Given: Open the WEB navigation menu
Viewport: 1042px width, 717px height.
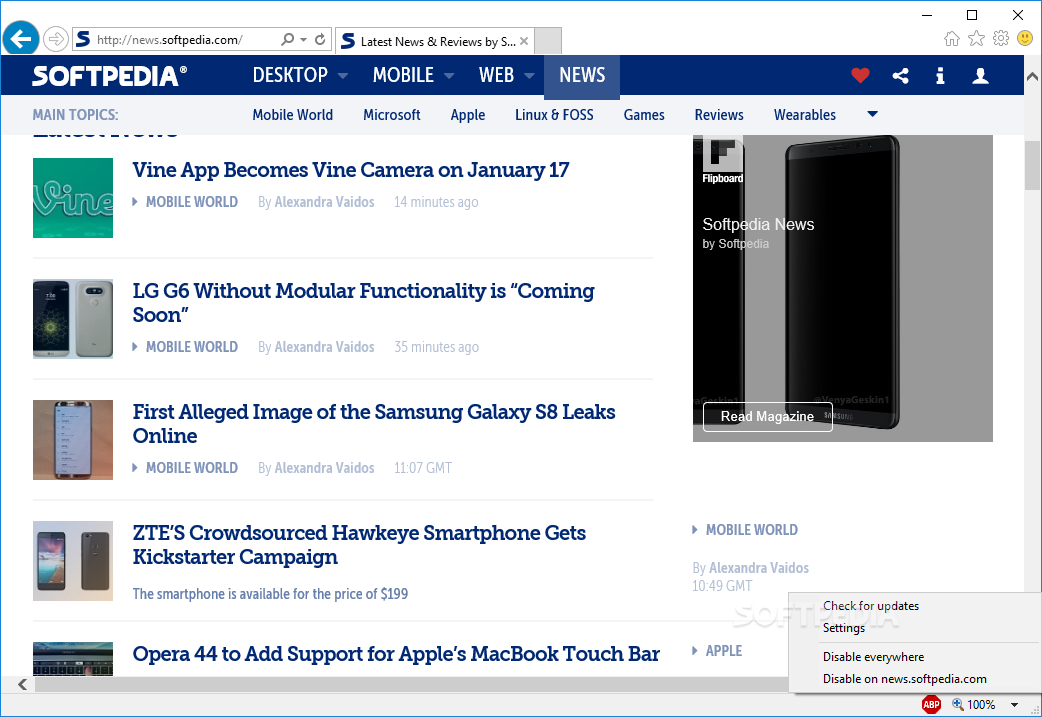Looking at the screenshot, I should [496, 75].
